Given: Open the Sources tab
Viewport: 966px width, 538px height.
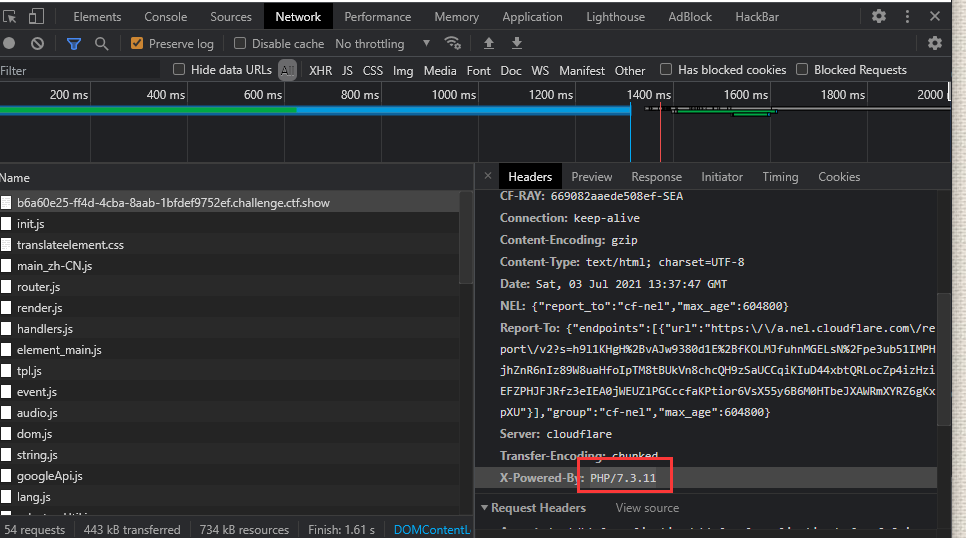Looking at the screenshot, I should (x=231, y=17).
